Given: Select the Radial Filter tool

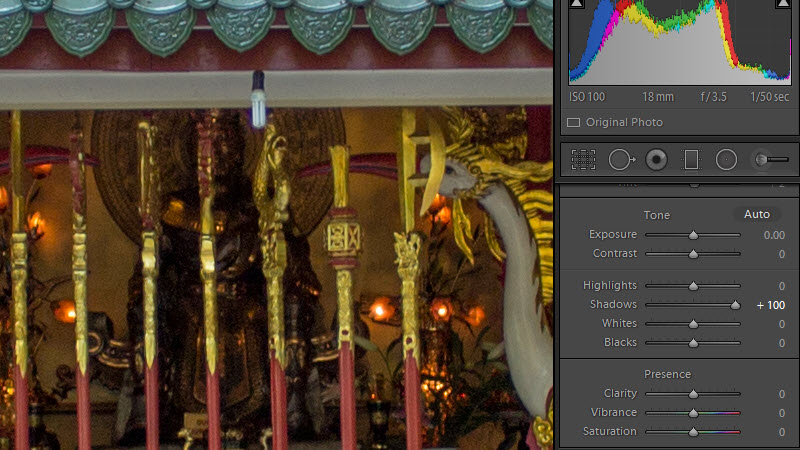Looking at the screenshot, I should 726,159.
